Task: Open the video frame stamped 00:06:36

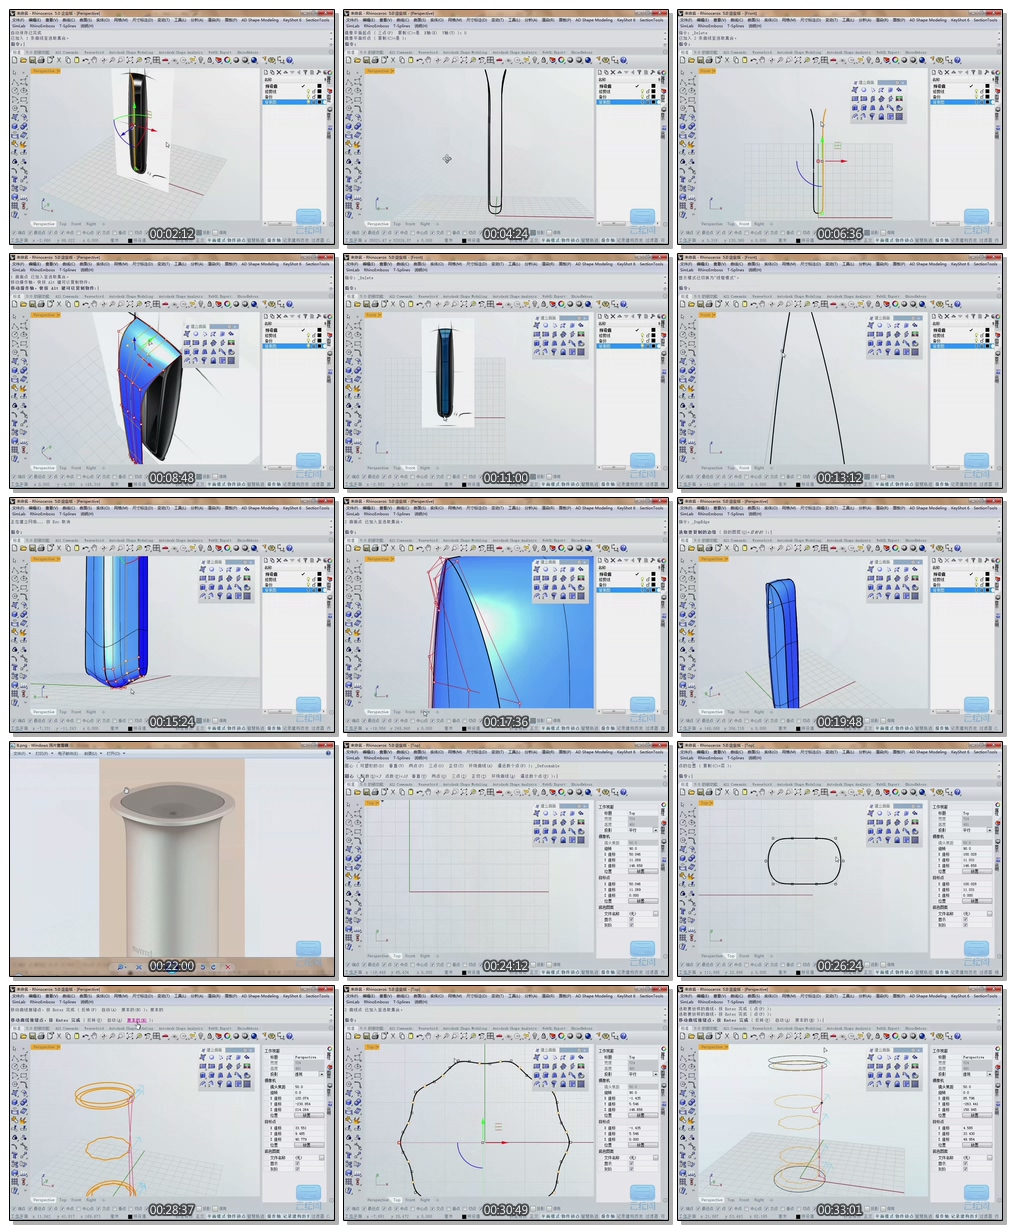Action: click(x=840, y=127)
